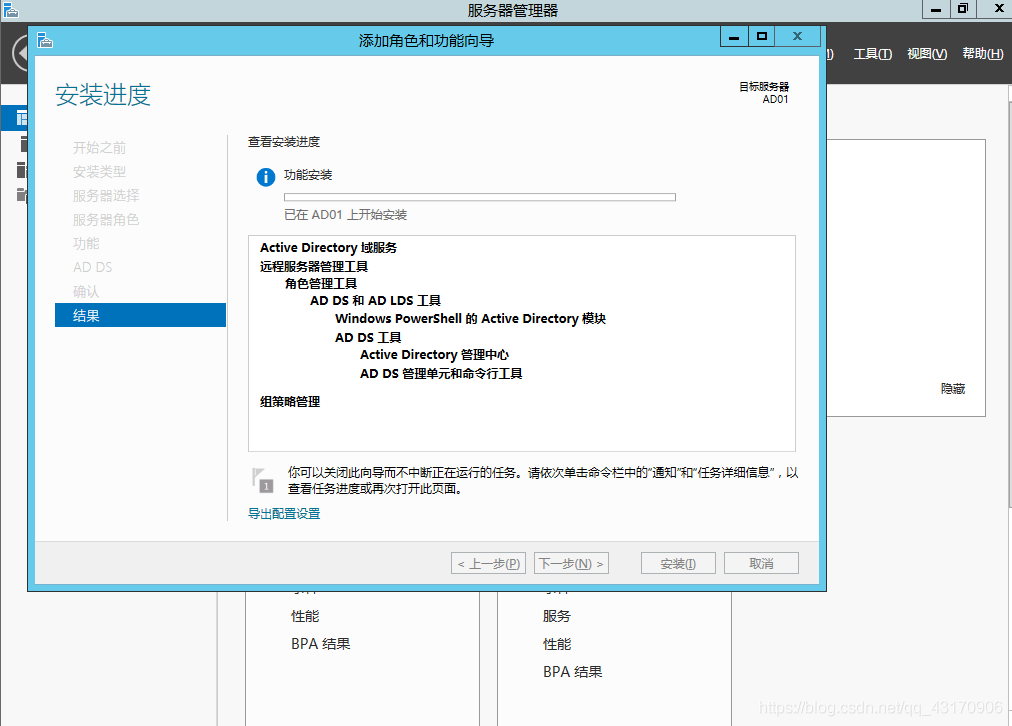Open the 工具(T) menu
The width and height of the screenshot is (1012, 726).
pyautogui.click(x=872, y=54)
